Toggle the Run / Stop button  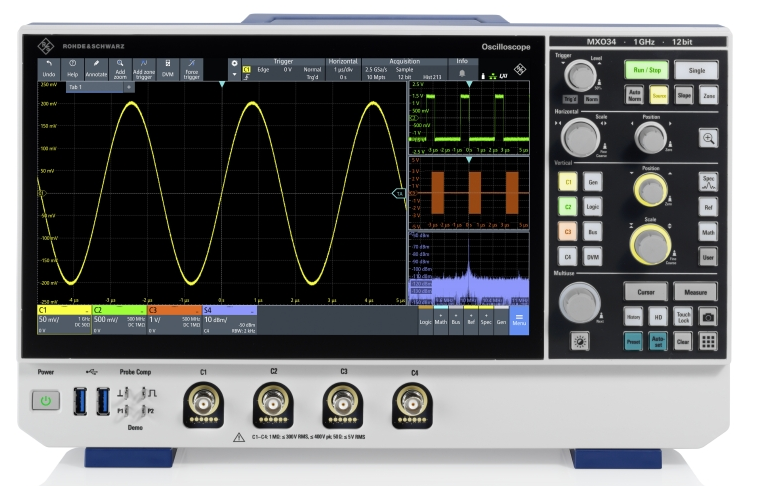coord(648,70)
